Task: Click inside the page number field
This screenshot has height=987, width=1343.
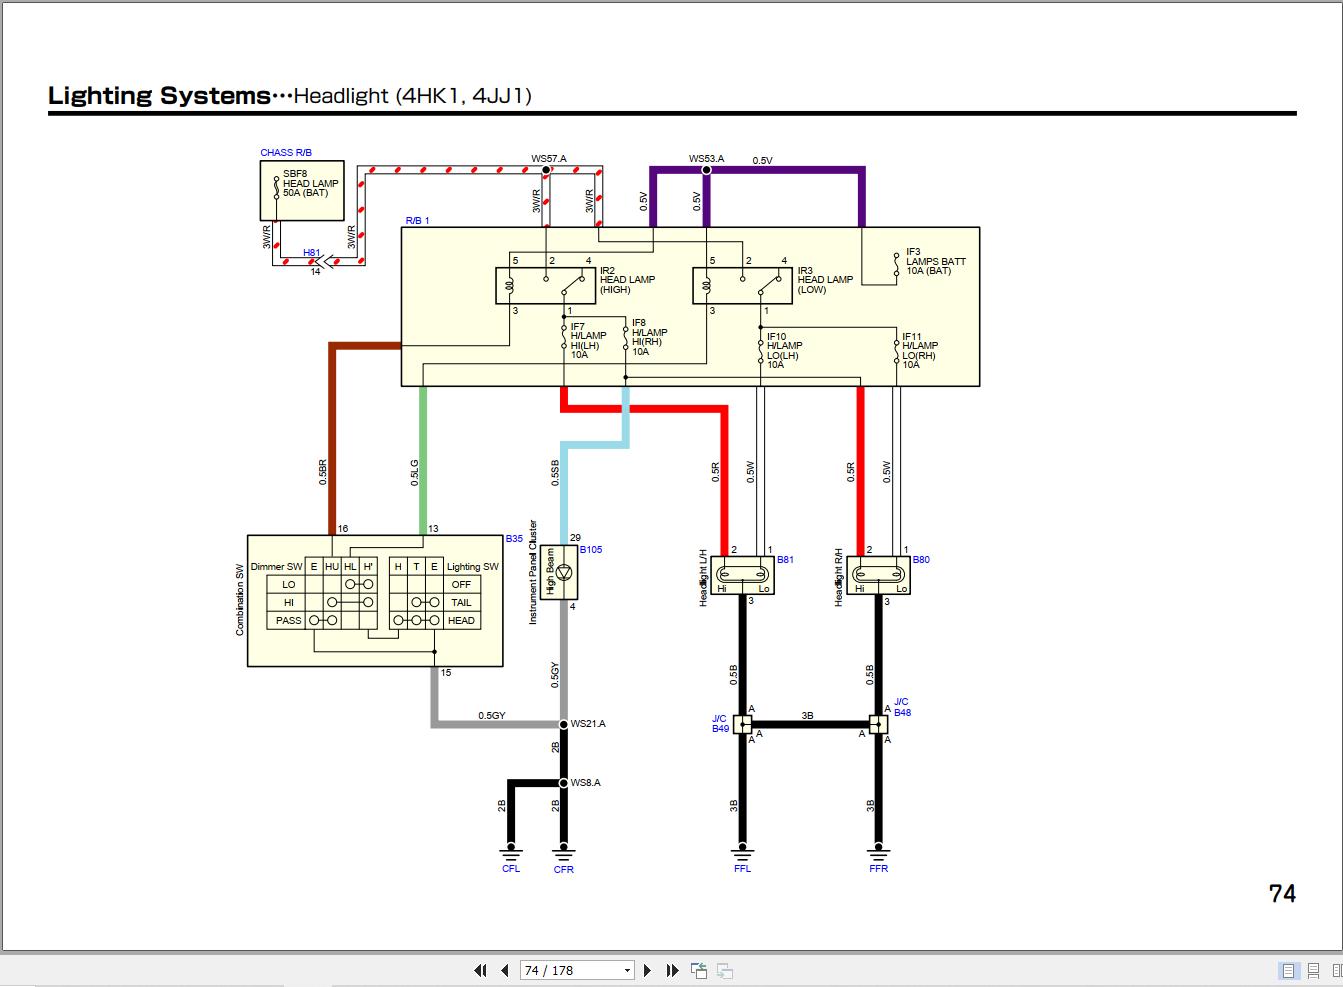Action: coord(560,969)
